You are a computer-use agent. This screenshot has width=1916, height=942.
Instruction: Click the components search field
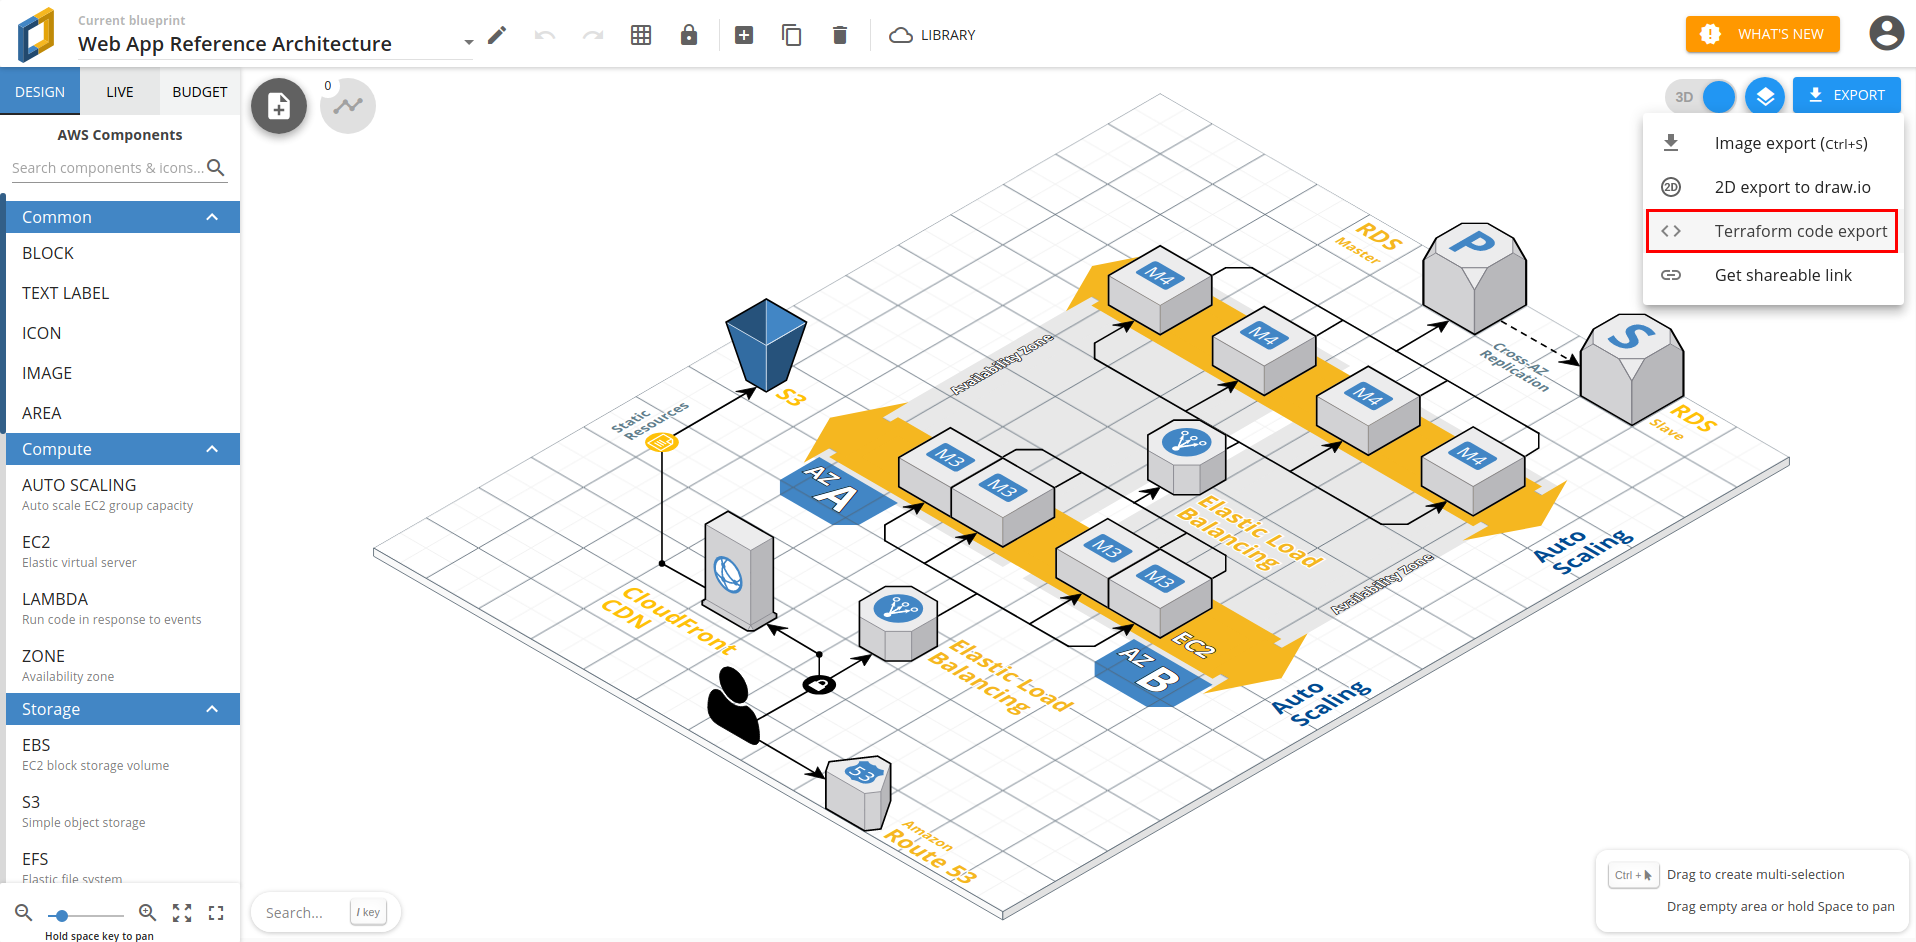(110, 167)
